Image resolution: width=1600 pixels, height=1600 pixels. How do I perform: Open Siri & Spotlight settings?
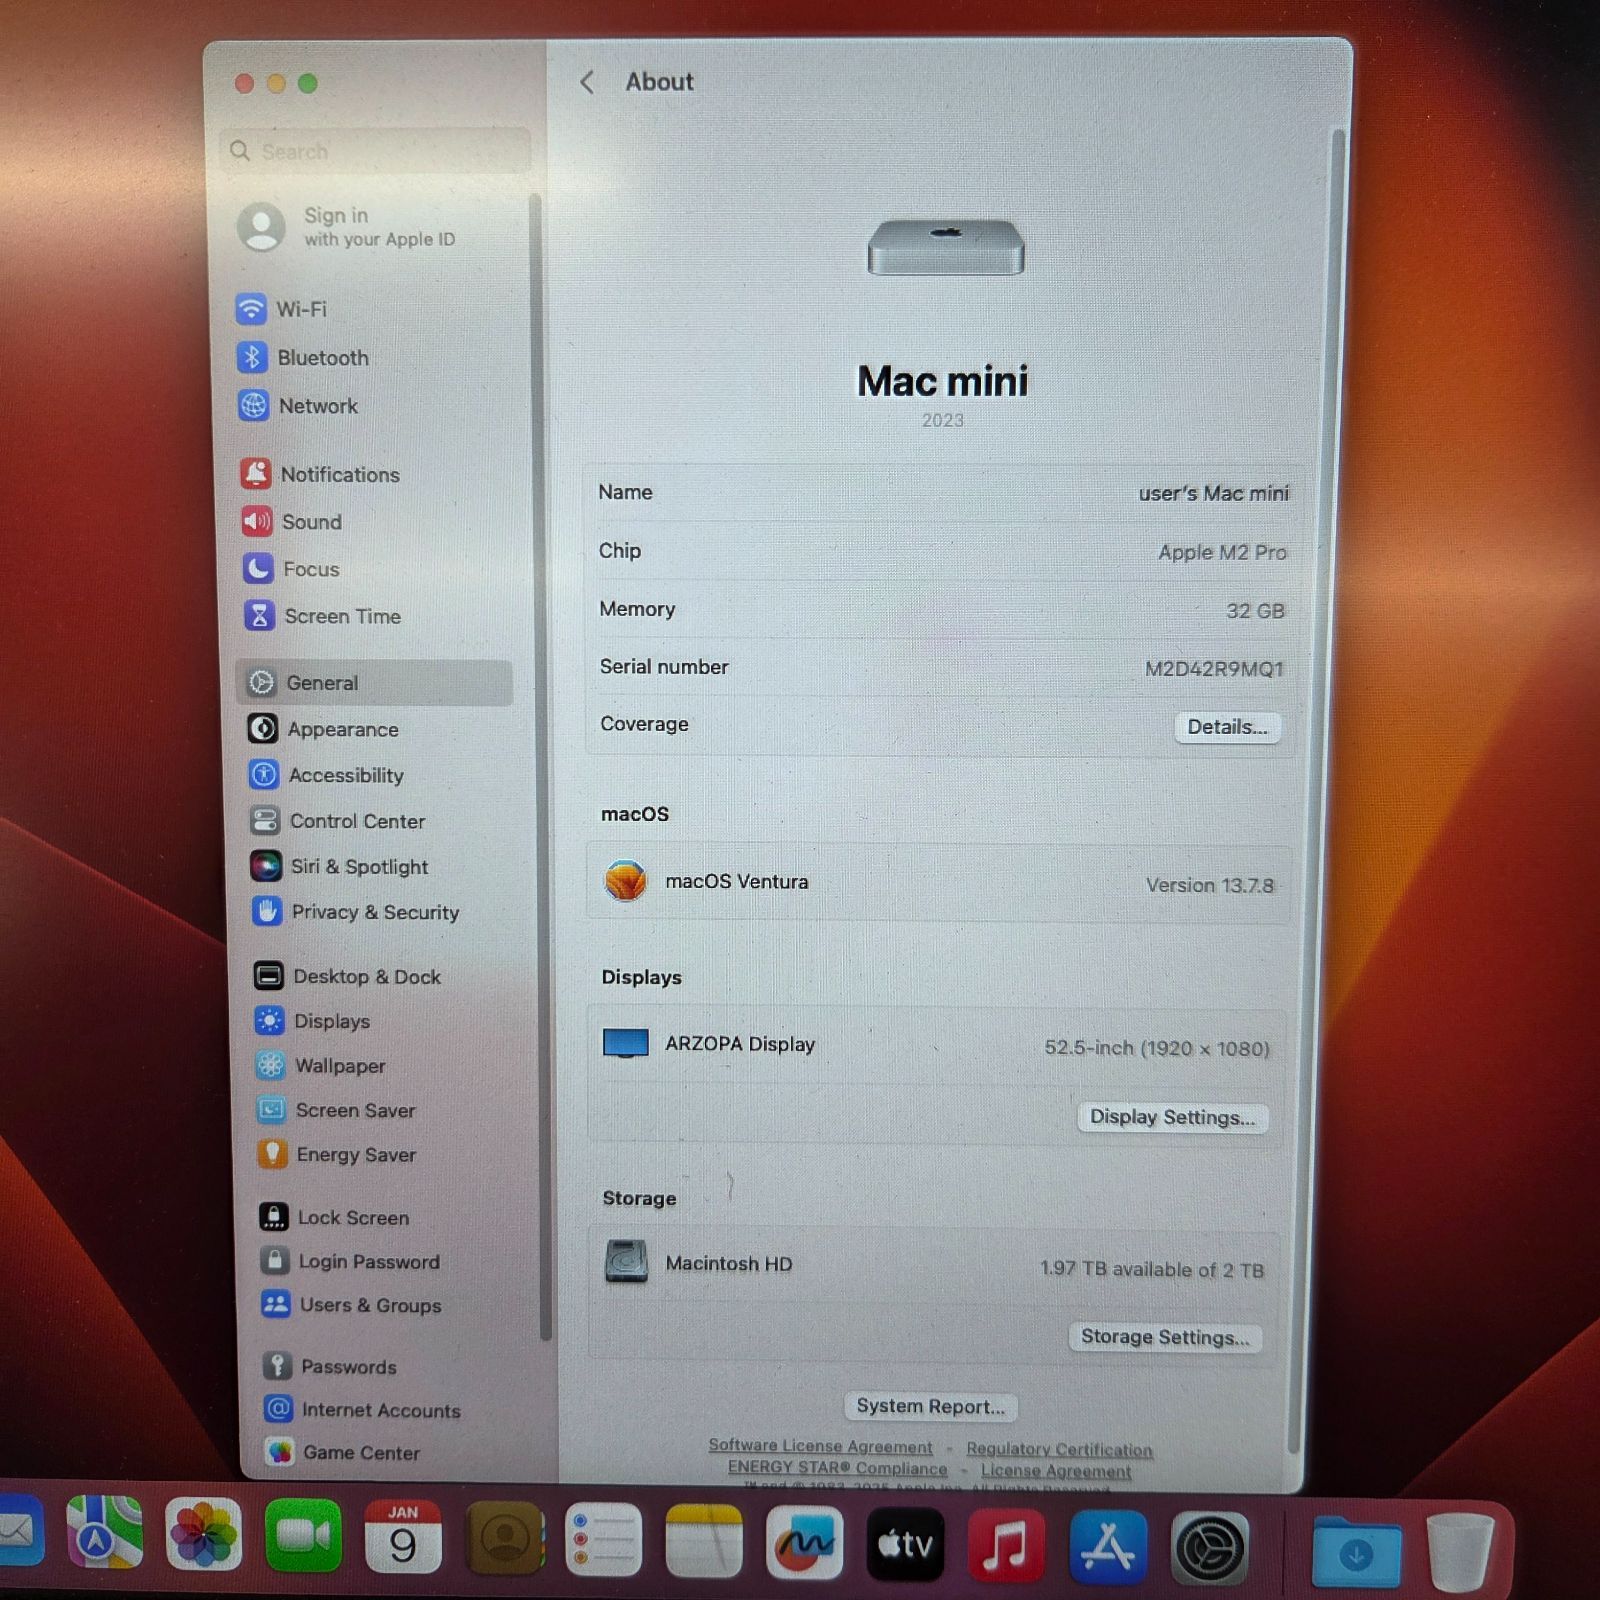pyautogui.click(x=359, y=867)
